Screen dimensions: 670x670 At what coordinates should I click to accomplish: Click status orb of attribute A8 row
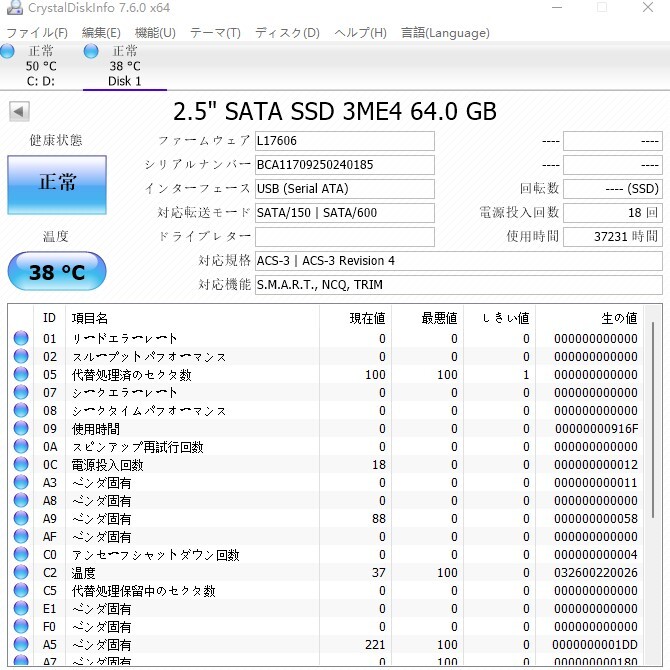[x=21, y=500]
